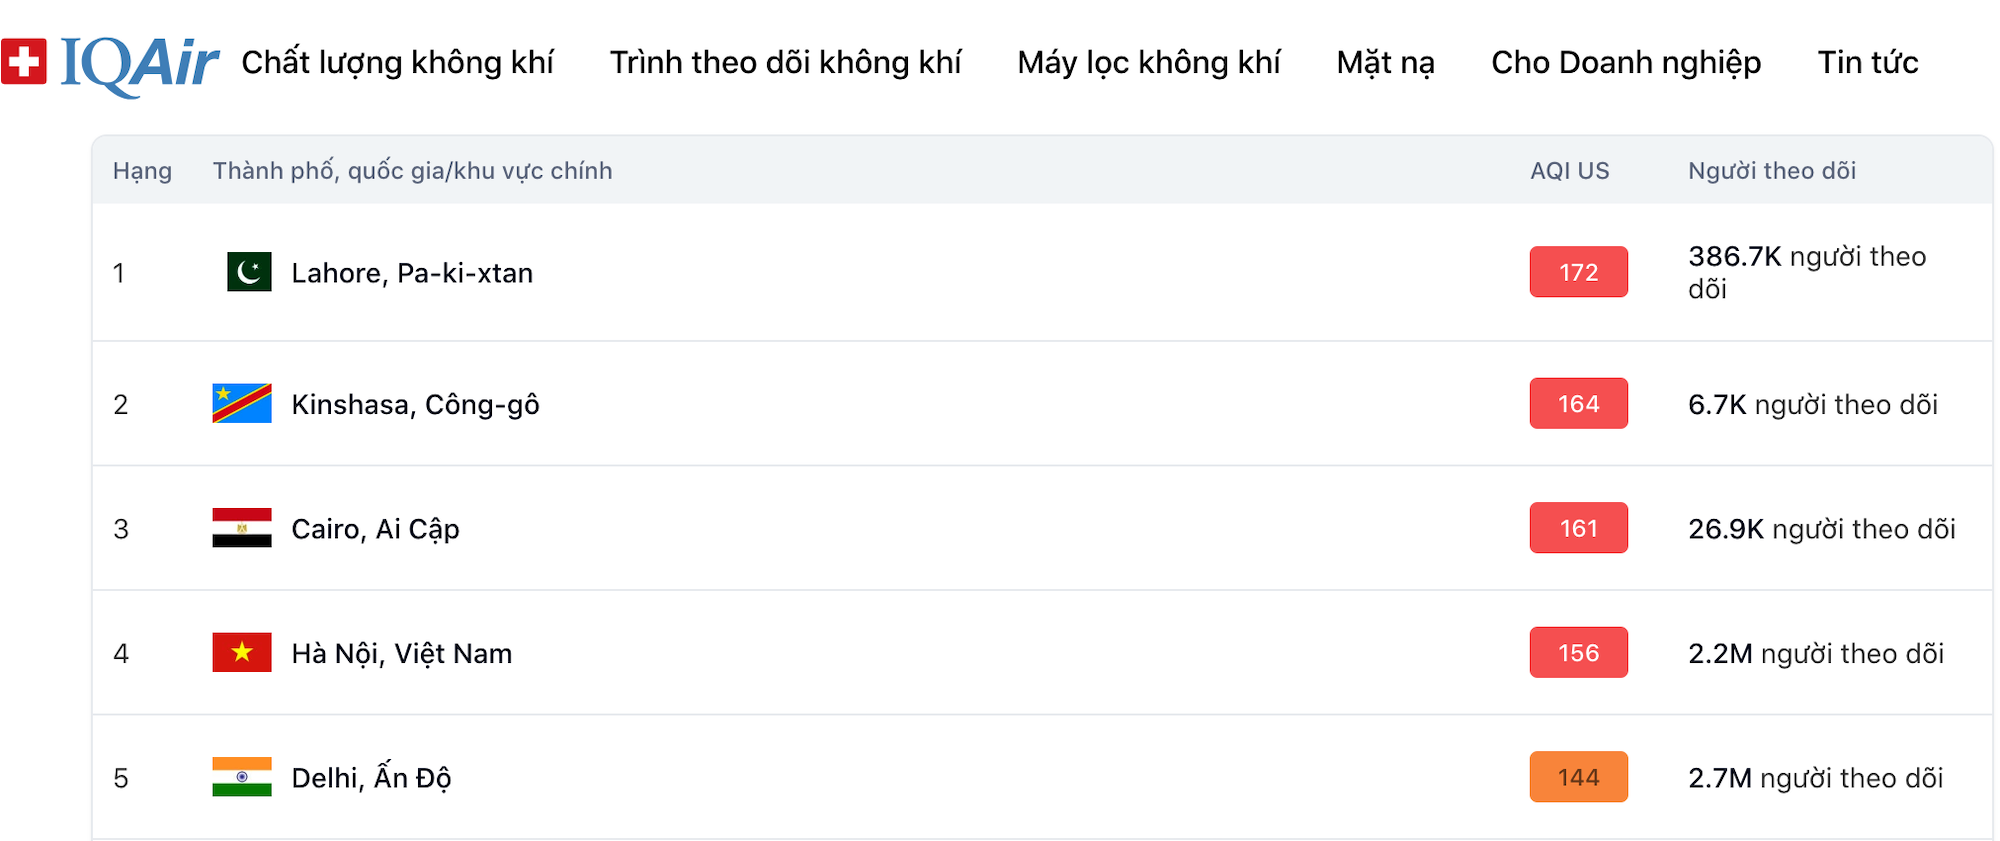Open Lahore, Pa-ki-xtan city link

[x=412, y=273]
